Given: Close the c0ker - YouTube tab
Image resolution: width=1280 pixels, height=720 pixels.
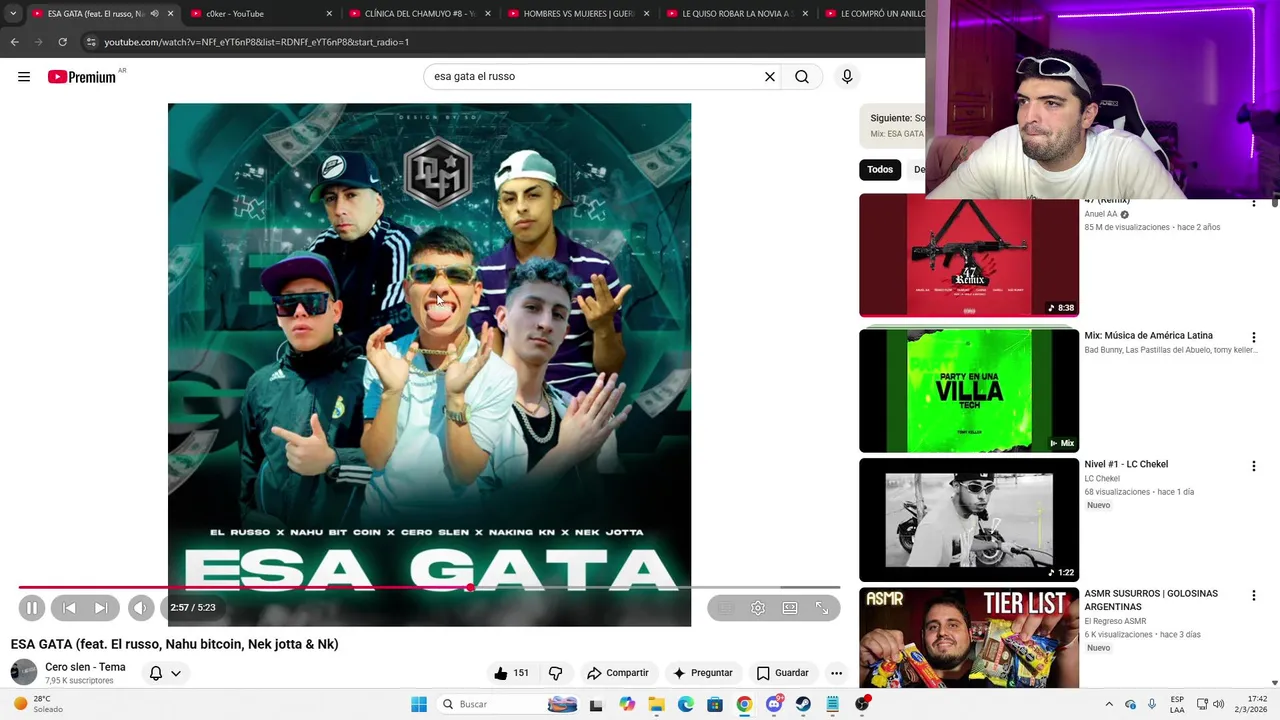Looking at the screenshot, I should pos(329,14).
